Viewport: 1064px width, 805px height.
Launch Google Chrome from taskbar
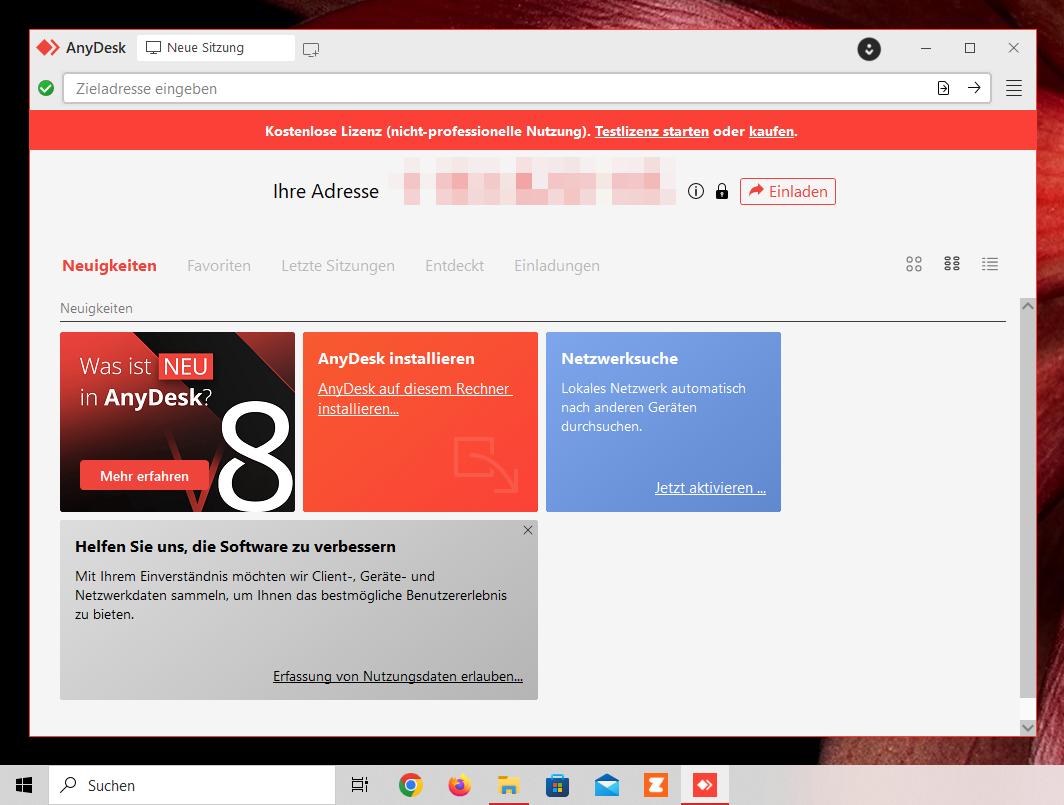click(411, 785)
